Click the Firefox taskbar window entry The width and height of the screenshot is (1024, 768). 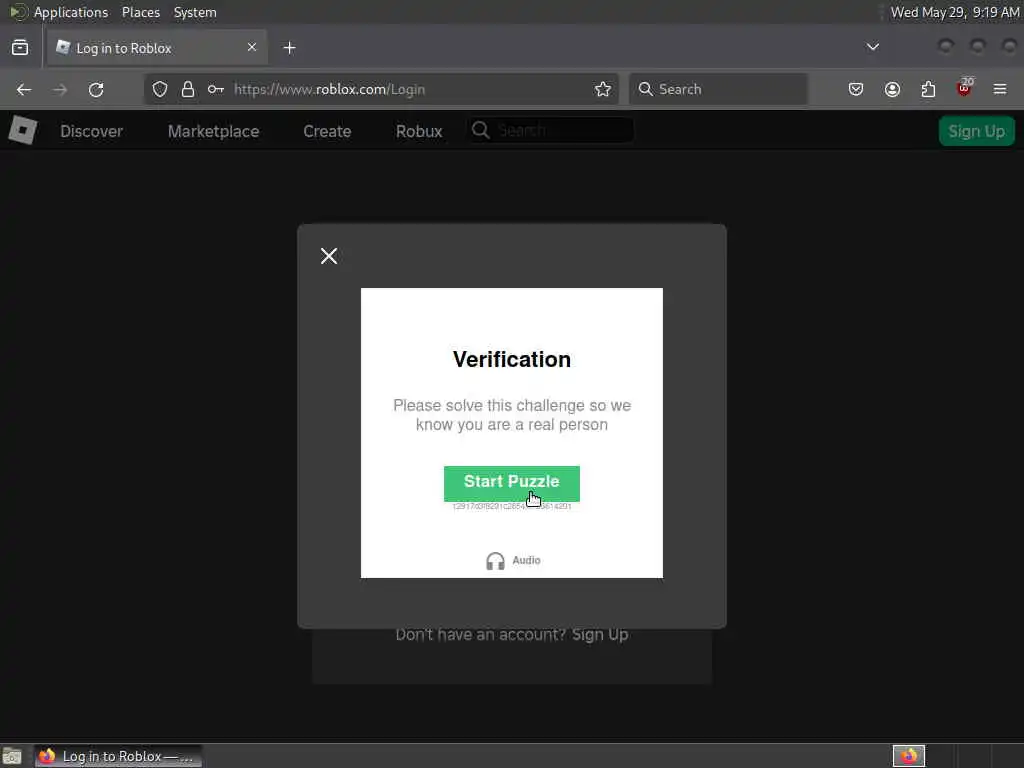pyautogui.click(x=118, y=756)
